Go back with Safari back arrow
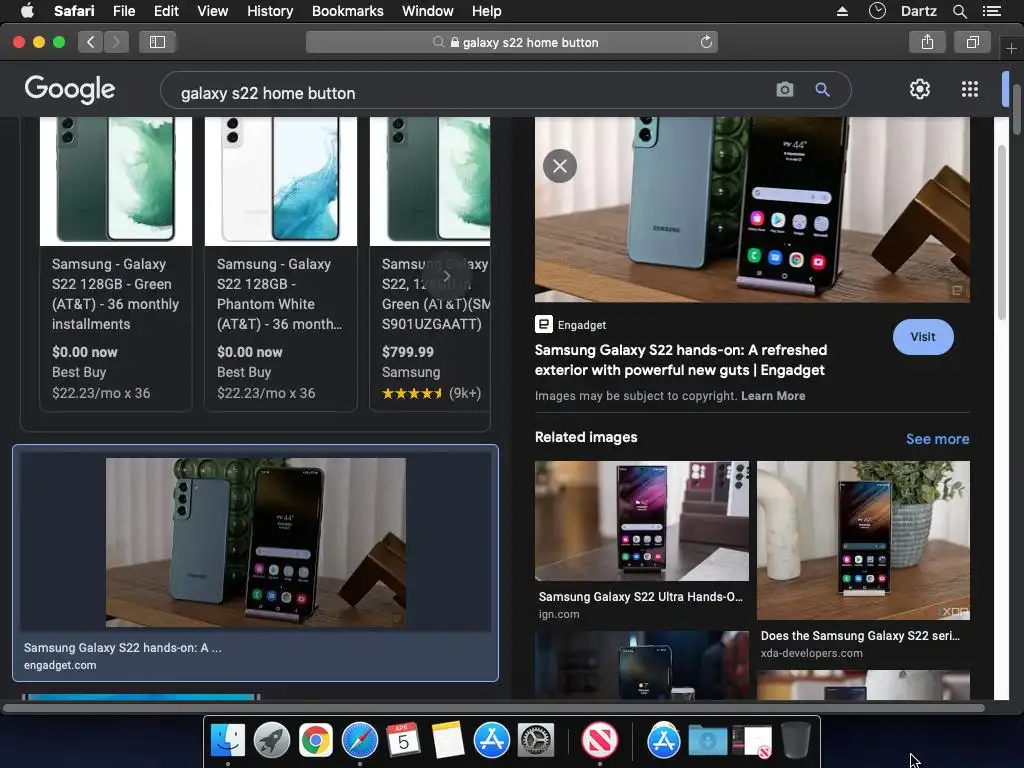This screenshot has height=768, width=1024. (x=91, y=42)
